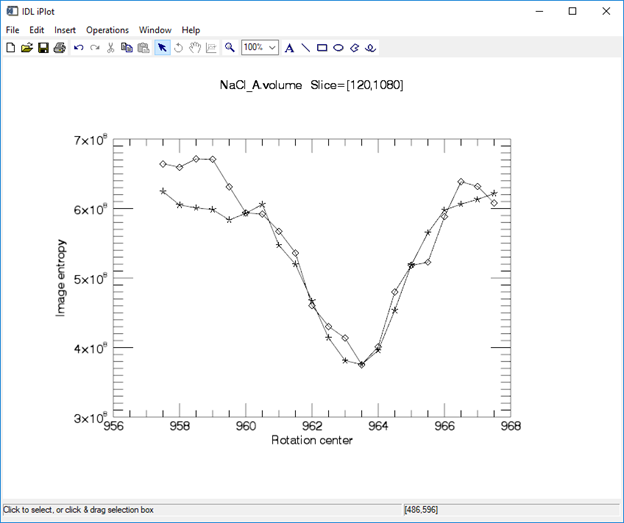Click the 966 tick label on x axis

coord(444,426)
